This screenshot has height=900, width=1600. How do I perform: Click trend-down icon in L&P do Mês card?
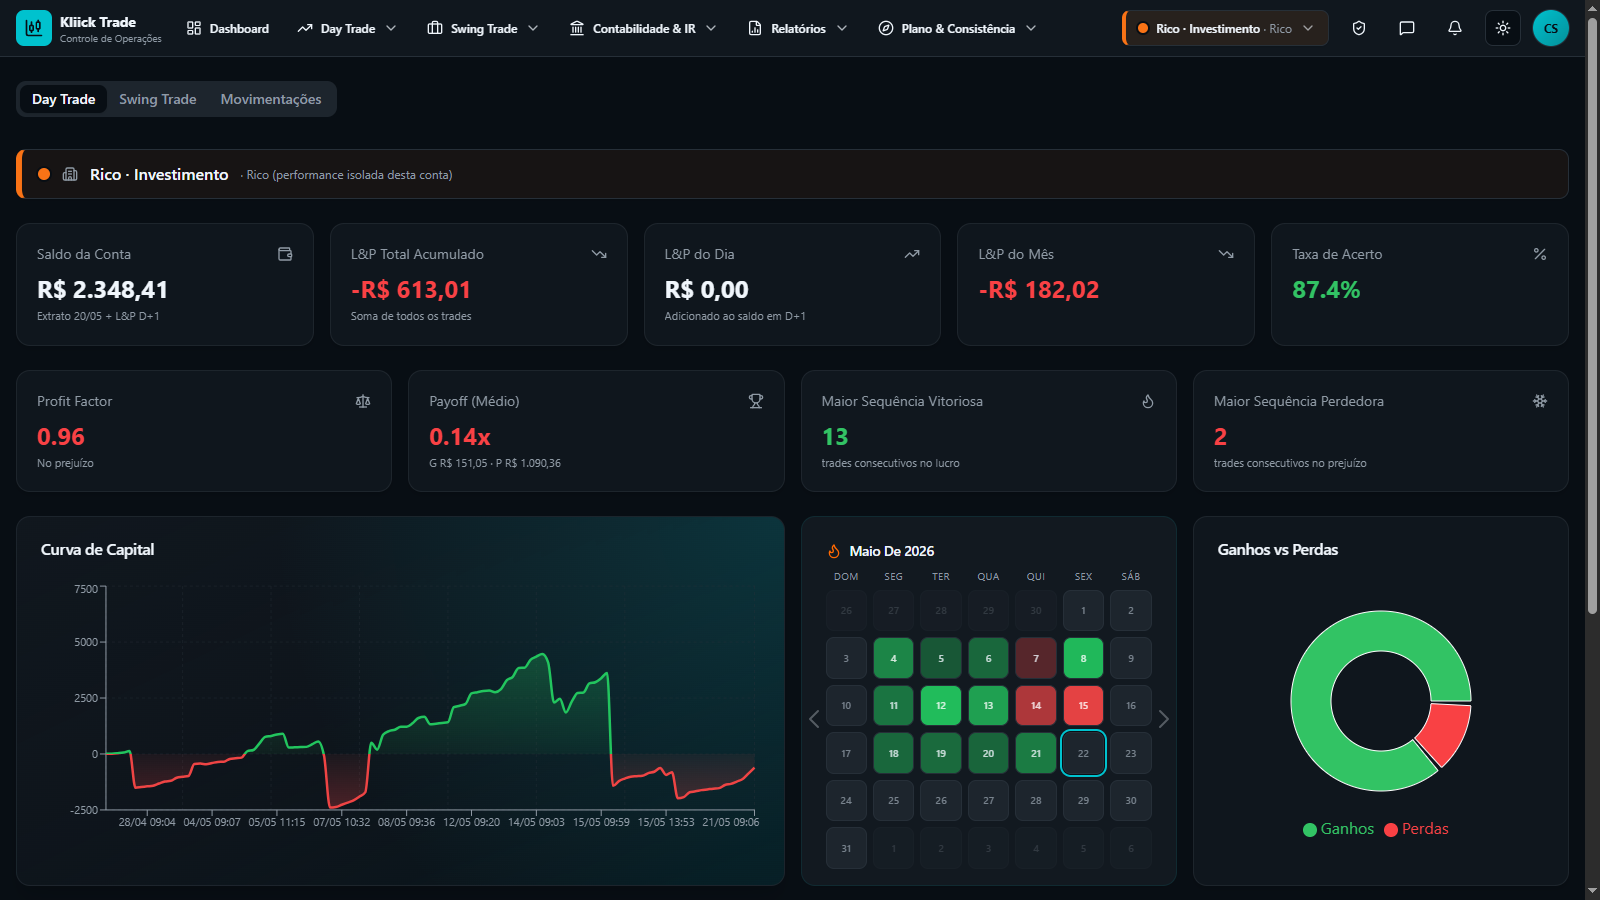click(x=1226, y=254)
